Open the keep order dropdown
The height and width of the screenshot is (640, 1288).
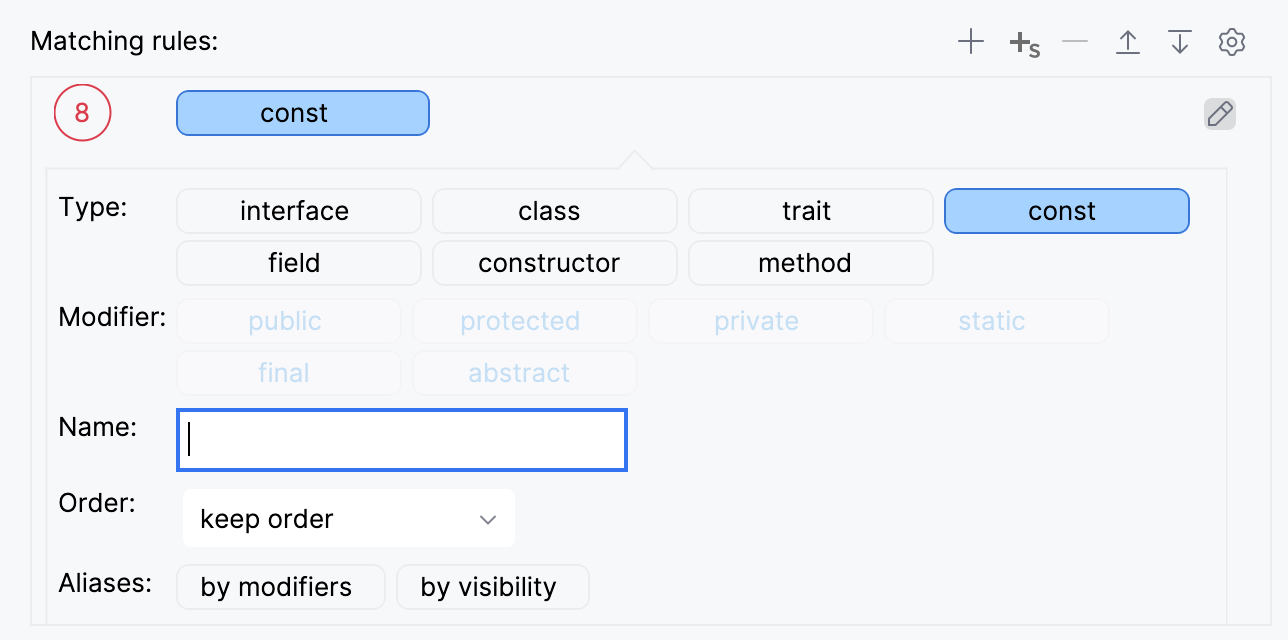pos(348,518)
